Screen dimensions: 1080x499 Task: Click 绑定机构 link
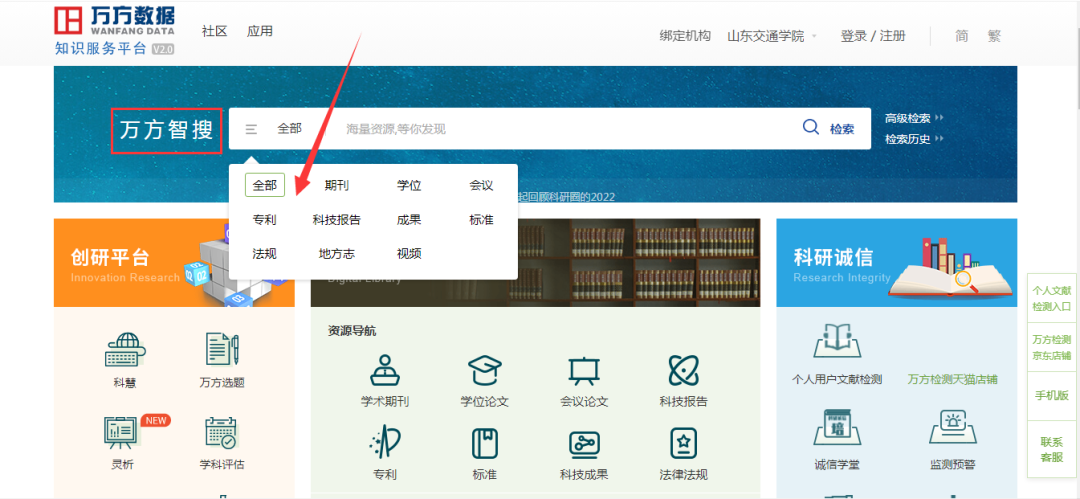[x=685, y=36]
